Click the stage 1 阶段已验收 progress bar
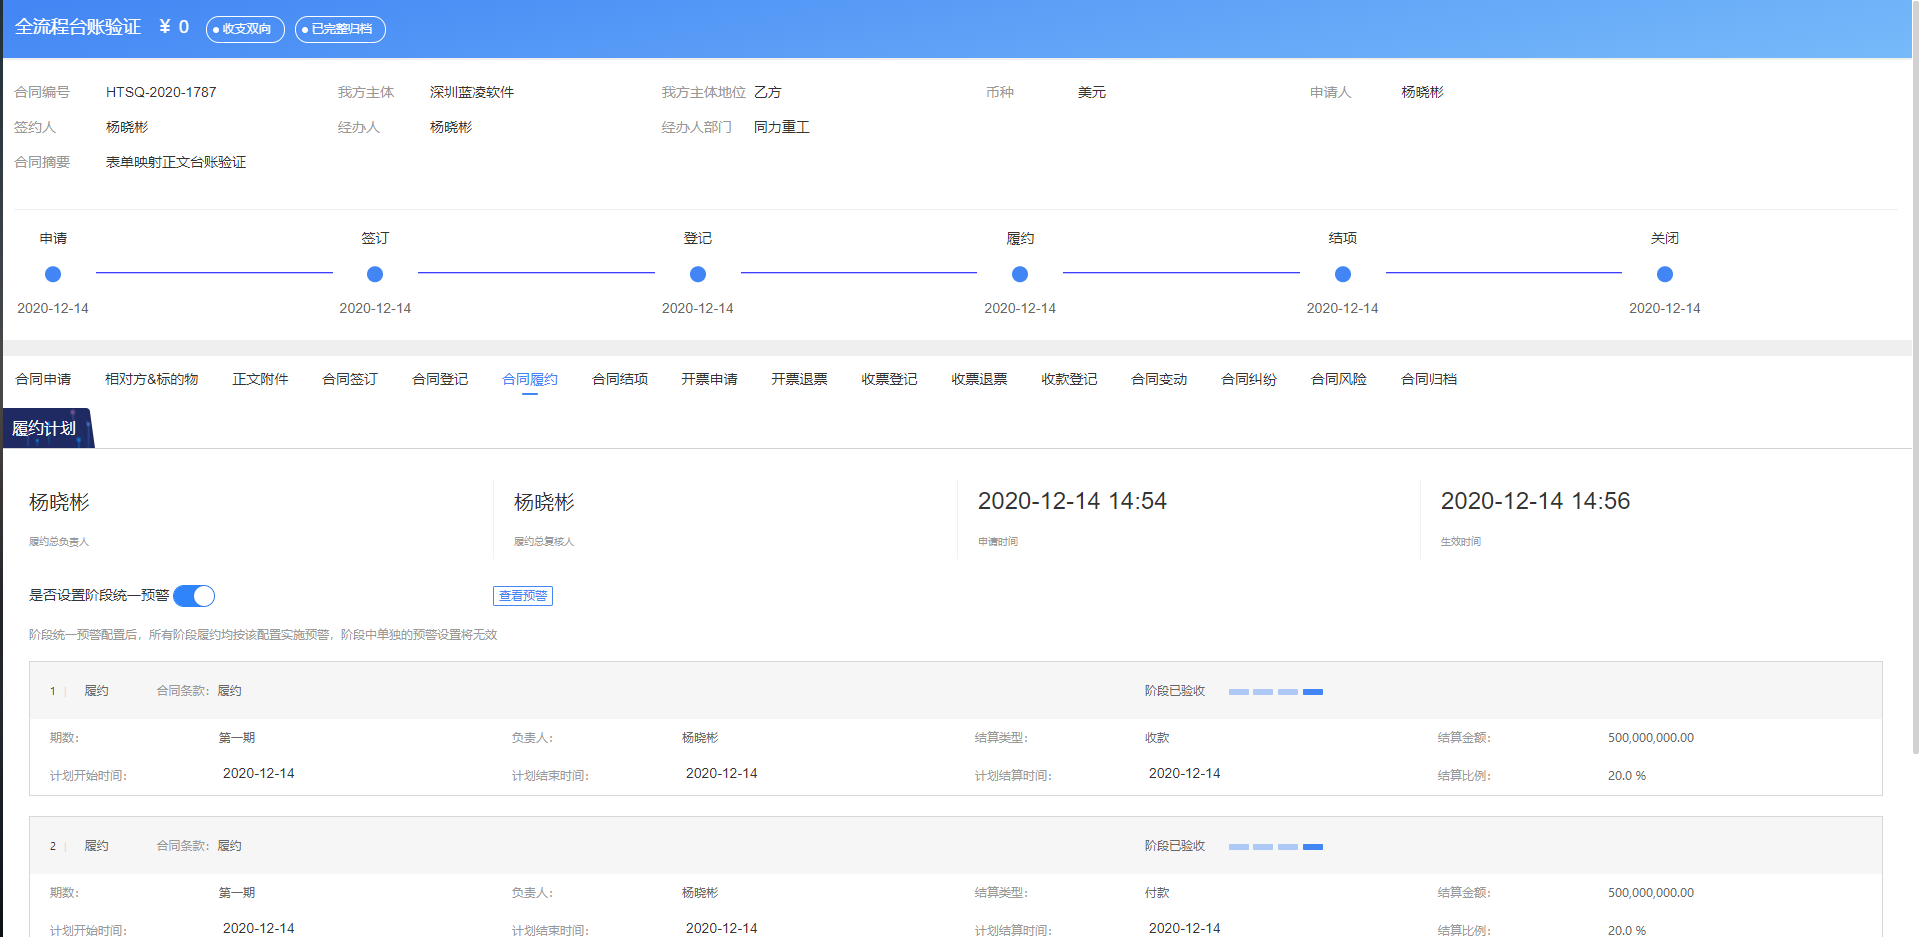 [1276, 692]
